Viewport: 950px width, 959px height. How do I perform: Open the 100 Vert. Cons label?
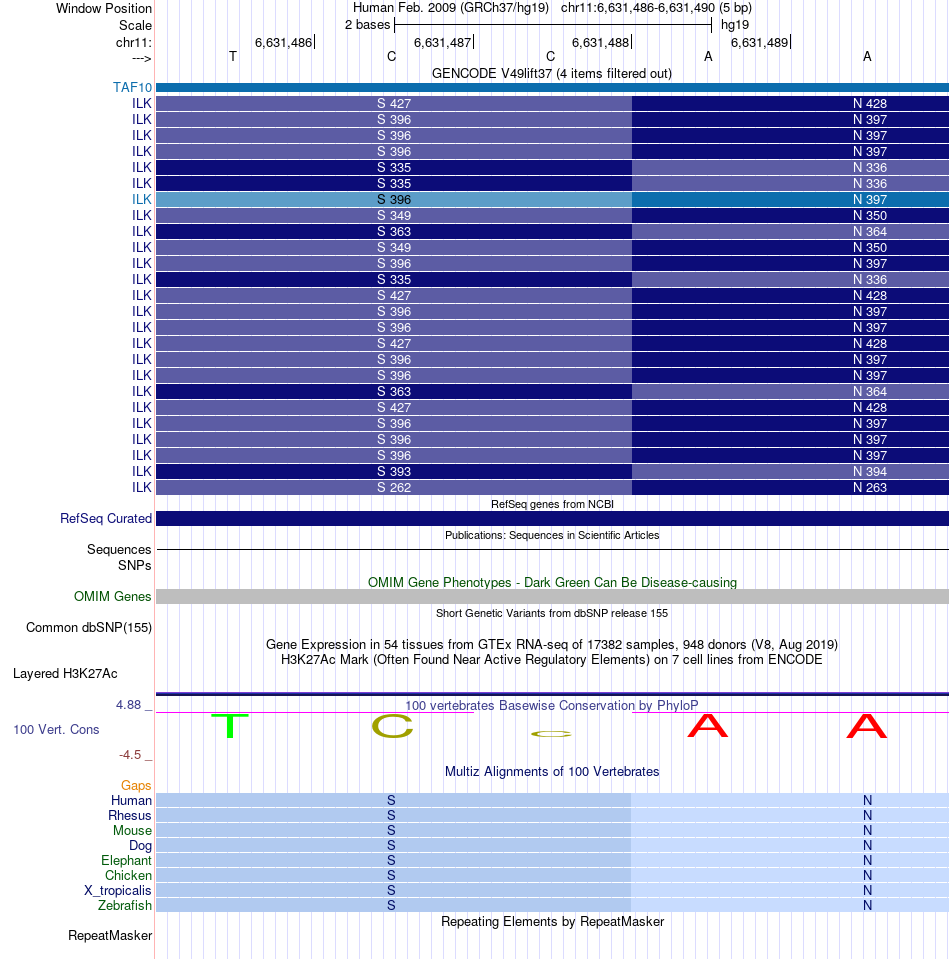[x=56, y=729]
